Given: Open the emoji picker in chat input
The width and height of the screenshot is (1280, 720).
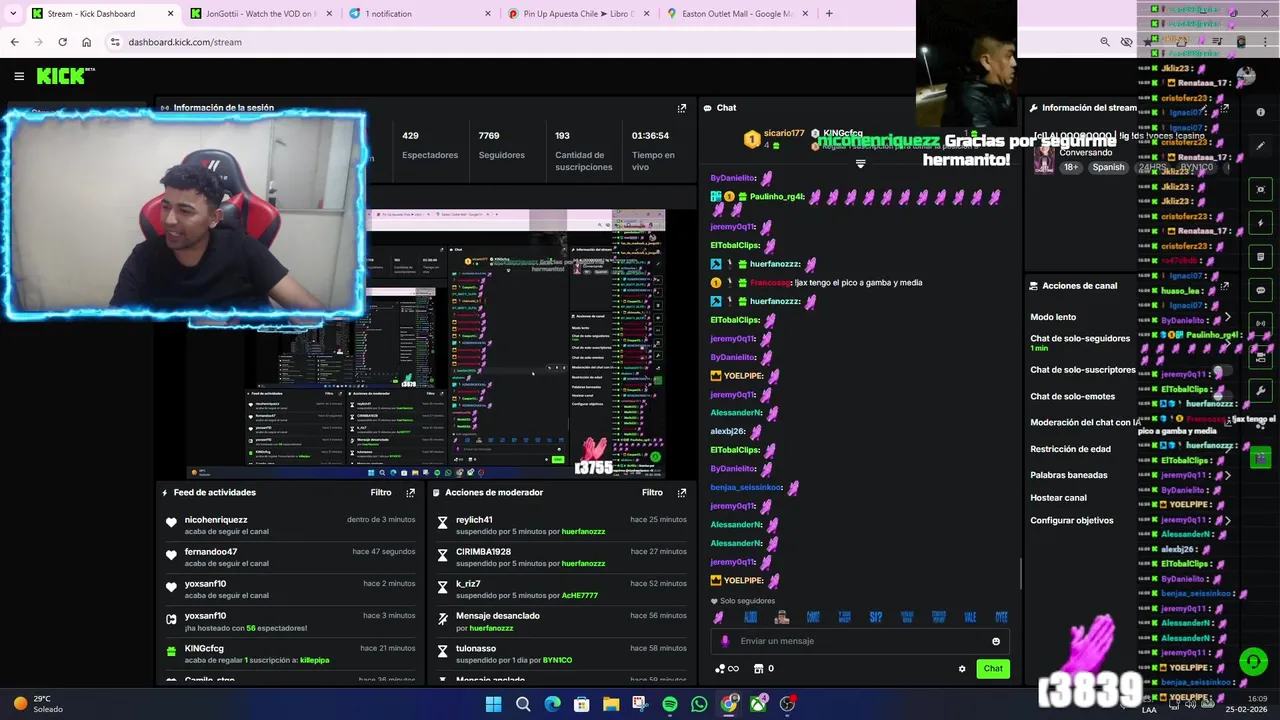Looking at the screenshot, I should coord(996,642).
